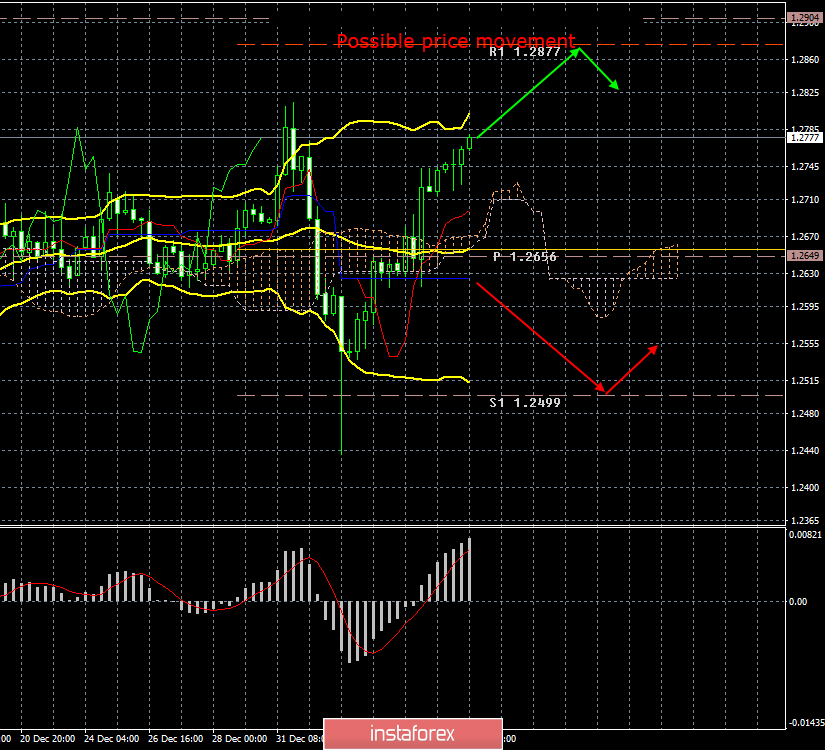825x750 pixels.
Task: Click the 1.2670 price axis value
Action: click(x=805, y=237)
